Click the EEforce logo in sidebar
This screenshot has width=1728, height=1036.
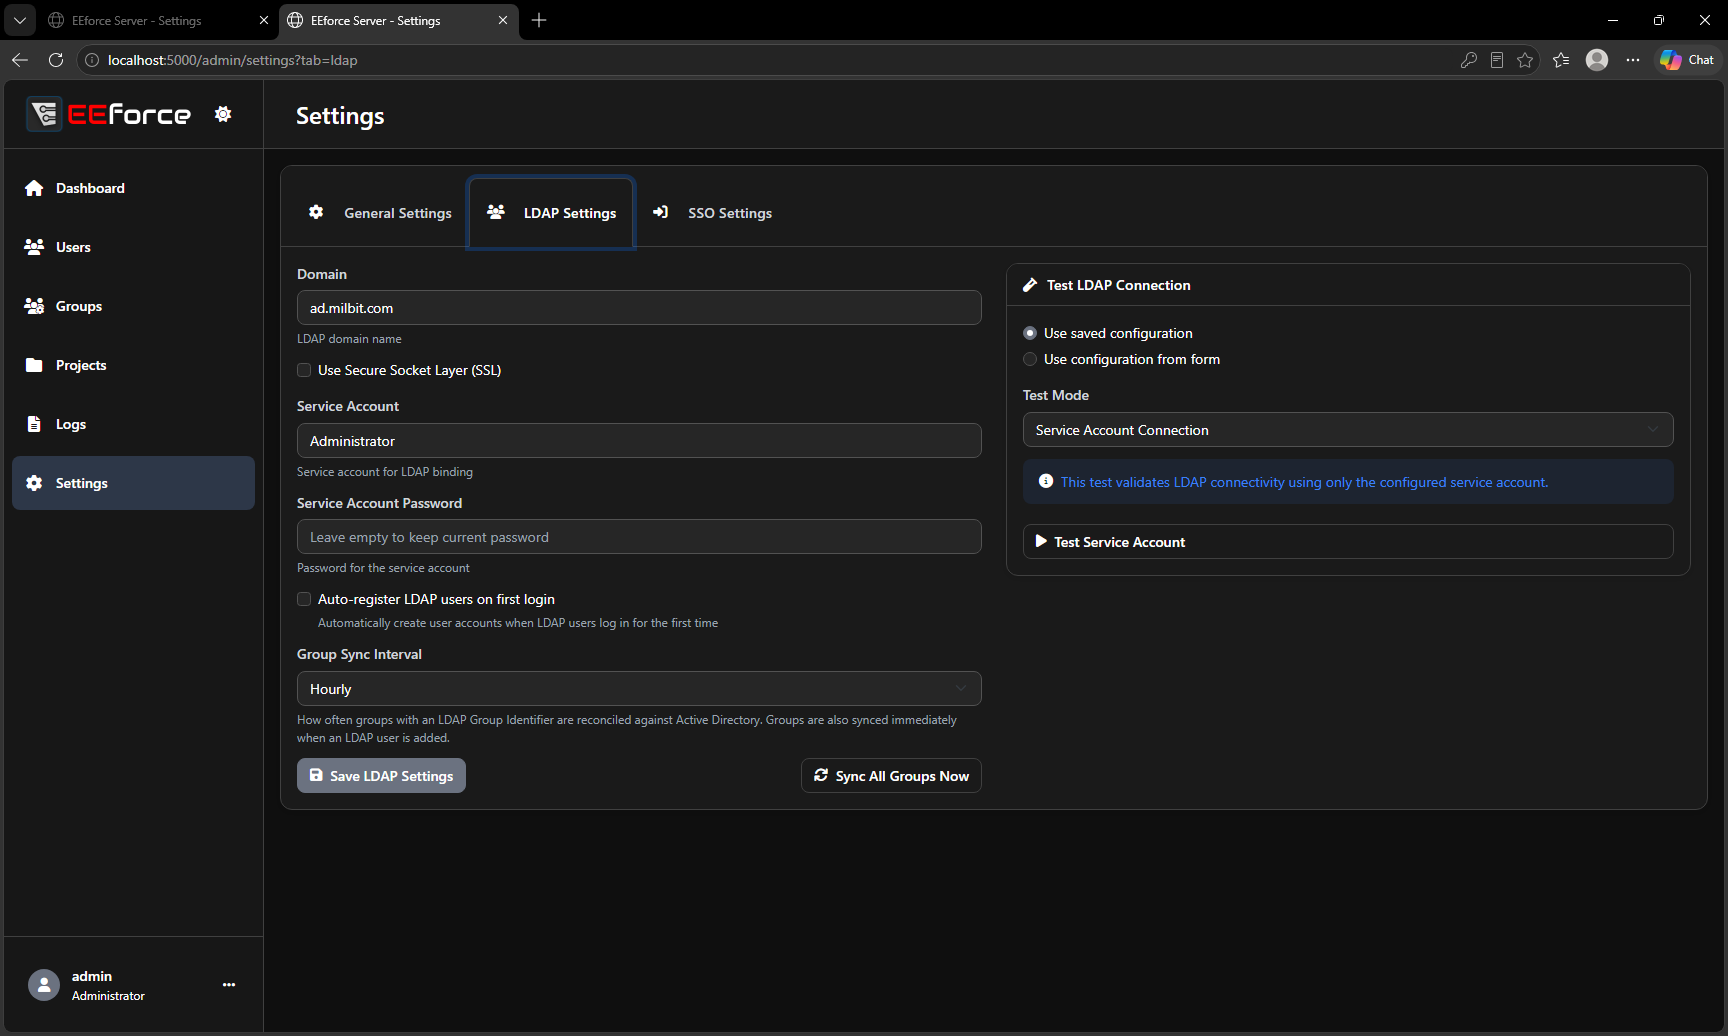coord(109,114)
